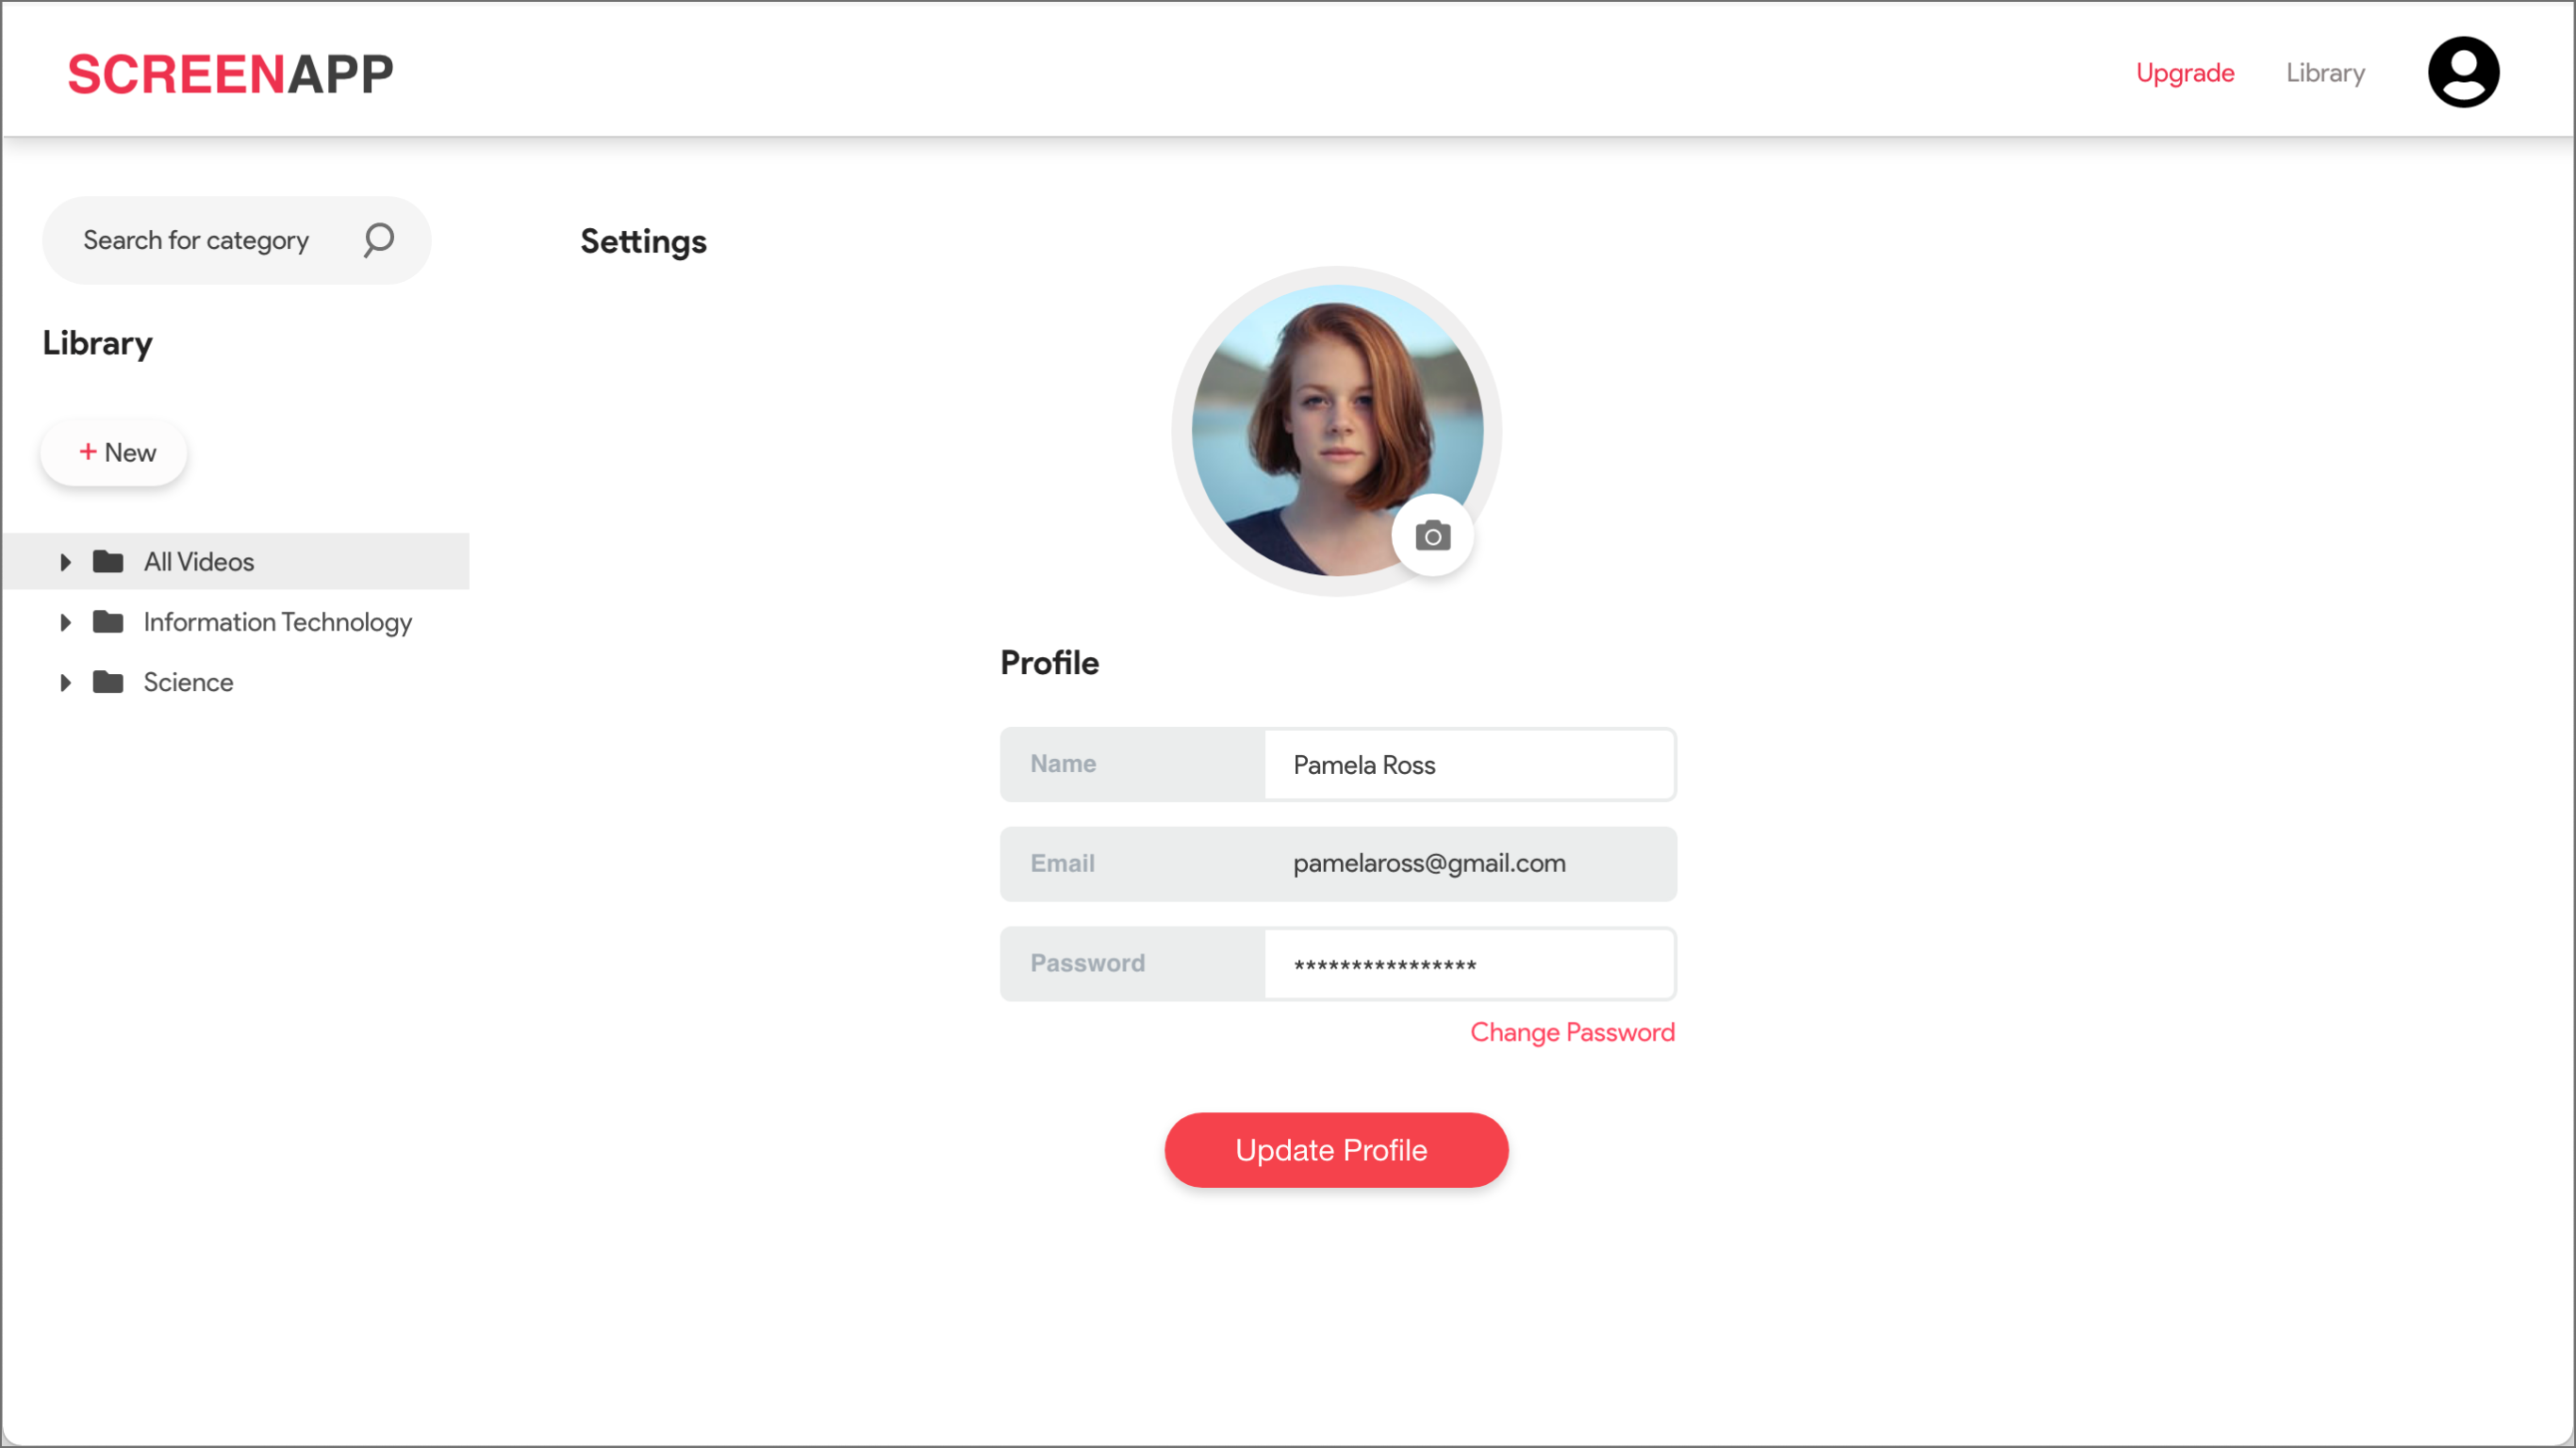Click the Information Technology folder icon
The width and height of the screenshot is (2576, 1448).
107,621
